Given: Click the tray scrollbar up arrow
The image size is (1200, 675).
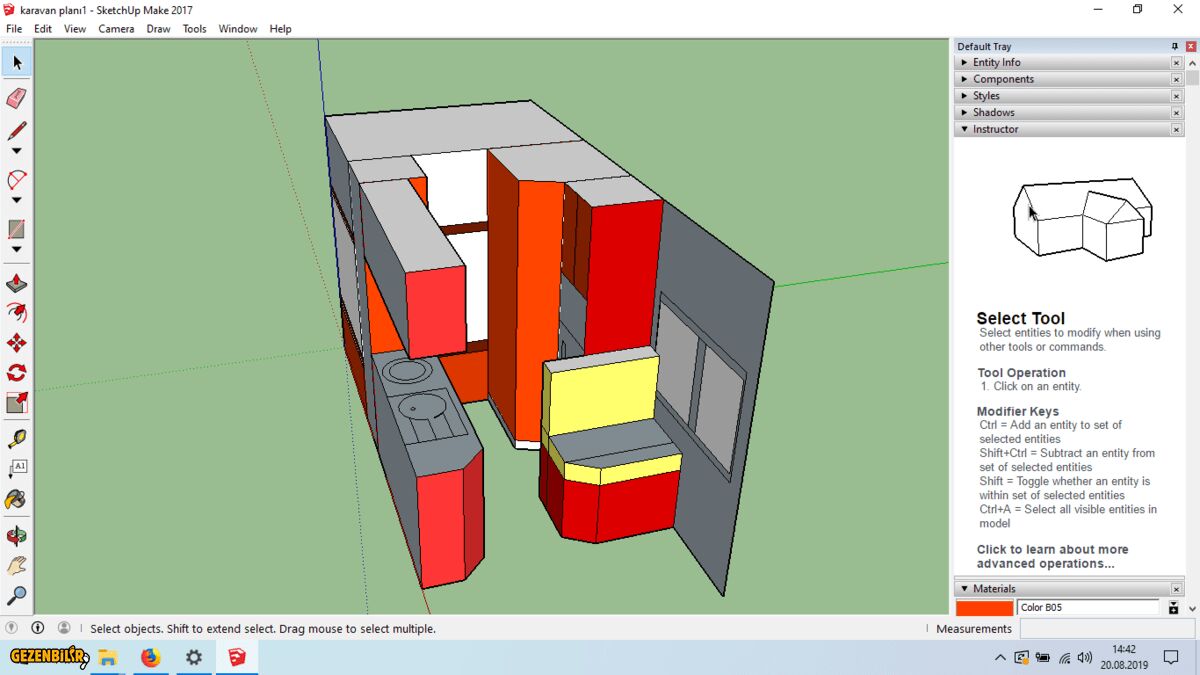Looking at the screenshot, I should coord(1193,63).
